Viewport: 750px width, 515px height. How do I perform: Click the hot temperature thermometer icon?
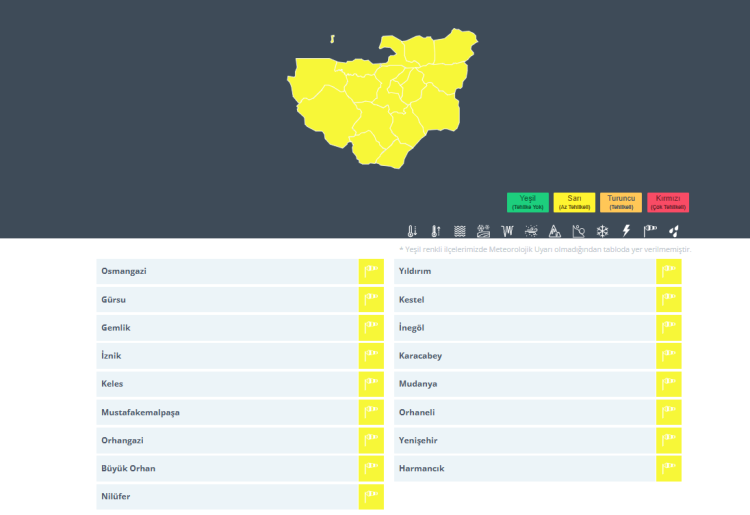[435, 231]
